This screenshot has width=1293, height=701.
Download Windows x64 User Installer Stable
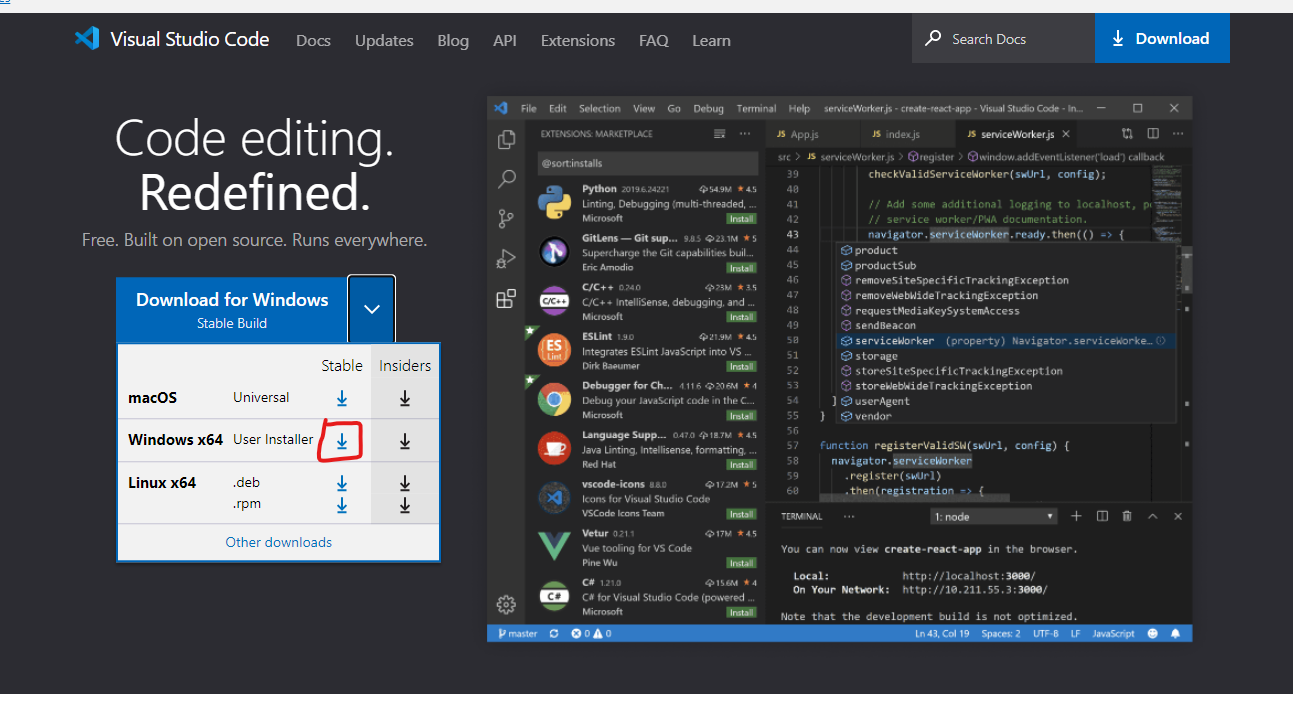click(x=342, y=441)
